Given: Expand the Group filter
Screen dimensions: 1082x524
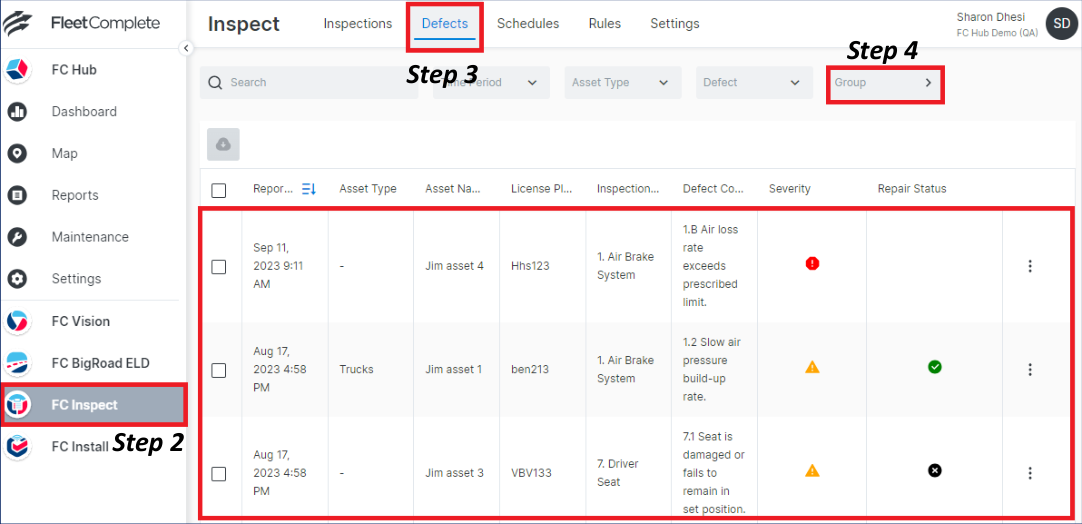Looking at the screenshot, I should [x=885, y=82].
